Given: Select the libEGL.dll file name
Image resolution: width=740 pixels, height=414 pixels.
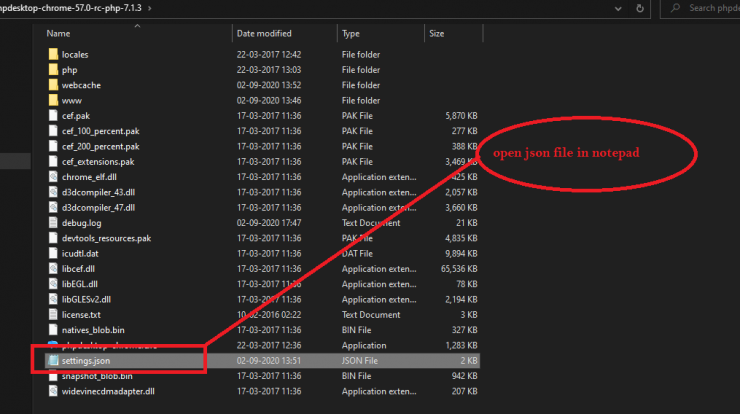Looking at the screenshot, I should pos(80,284).
